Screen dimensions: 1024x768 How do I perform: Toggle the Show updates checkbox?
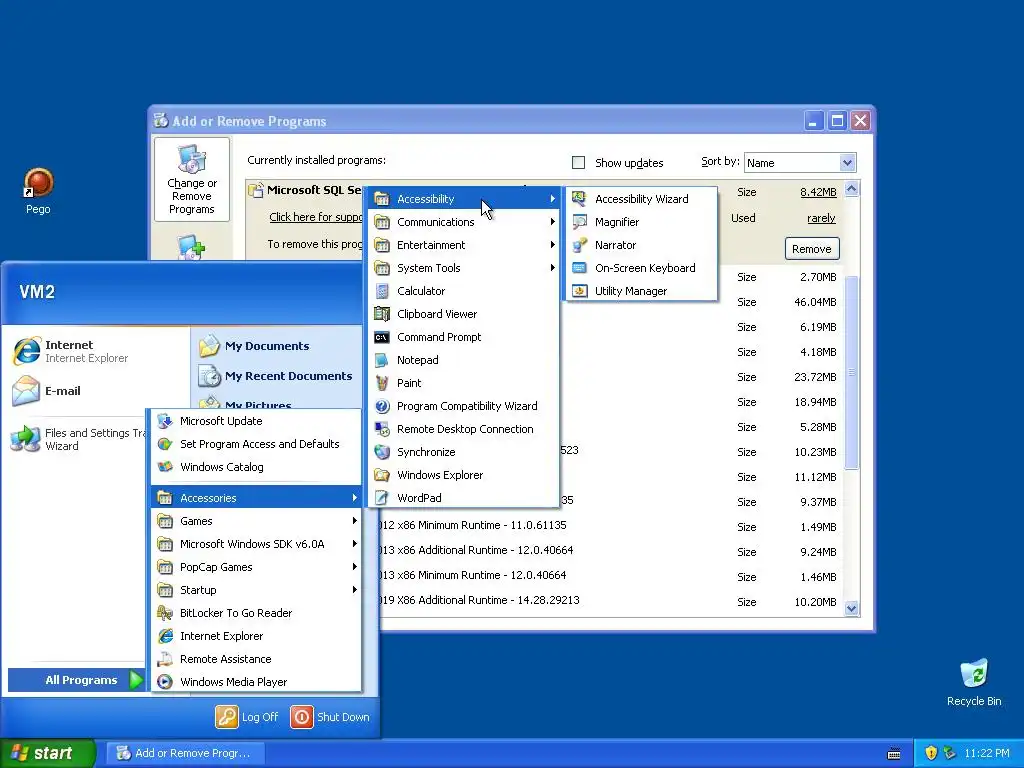pyautogui.click(x=579, y=163)
